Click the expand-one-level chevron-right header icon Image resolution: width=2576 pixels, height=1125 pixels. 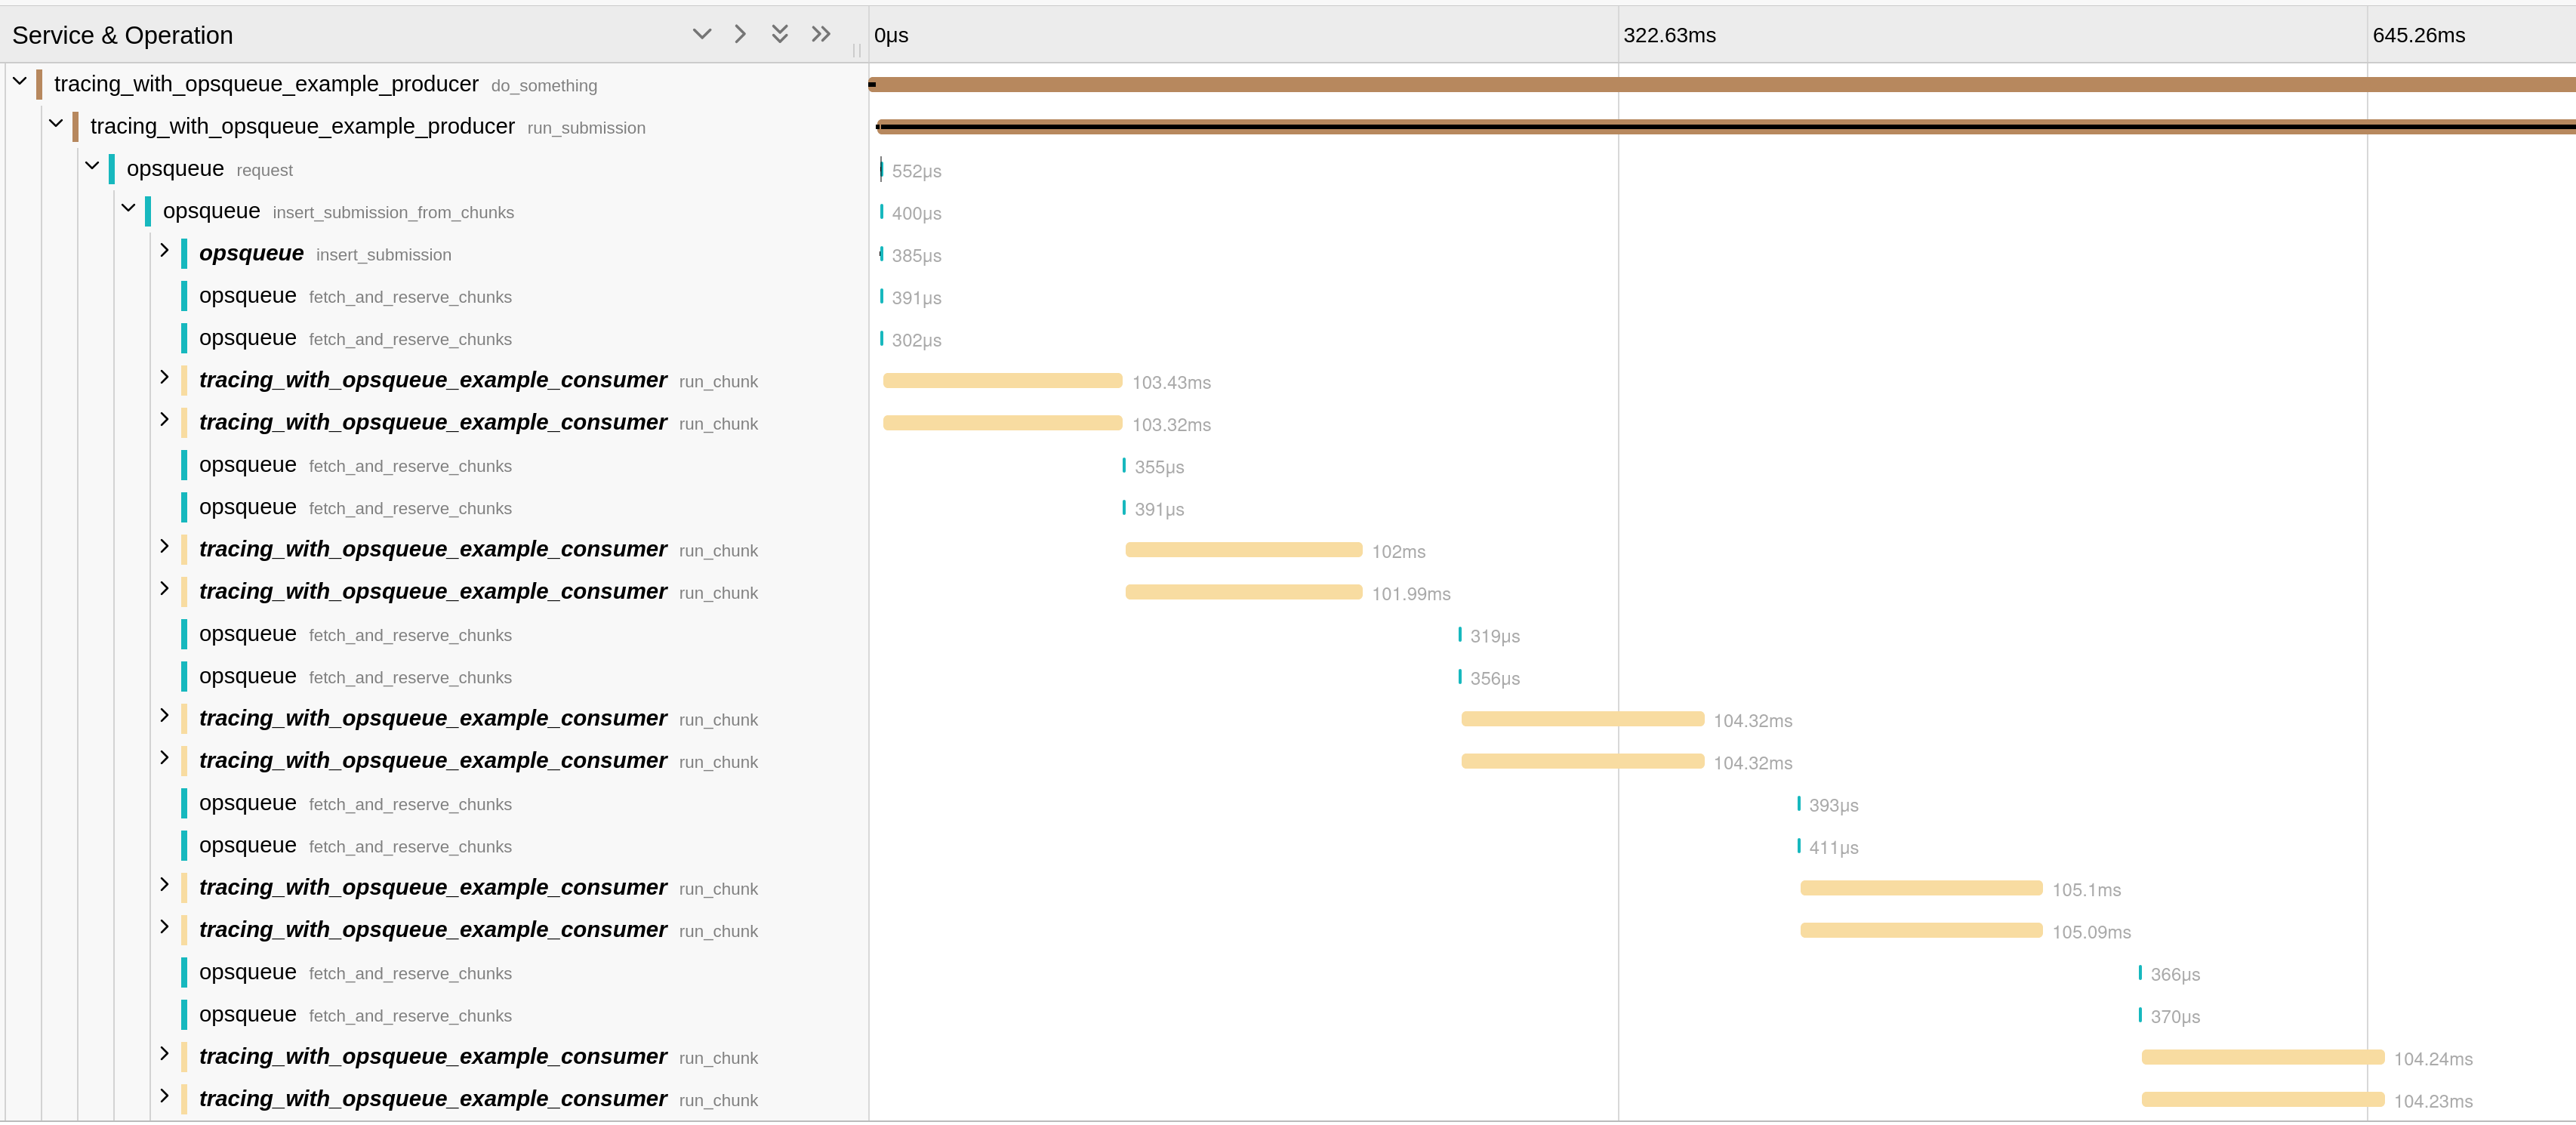(x=740, y=34)
